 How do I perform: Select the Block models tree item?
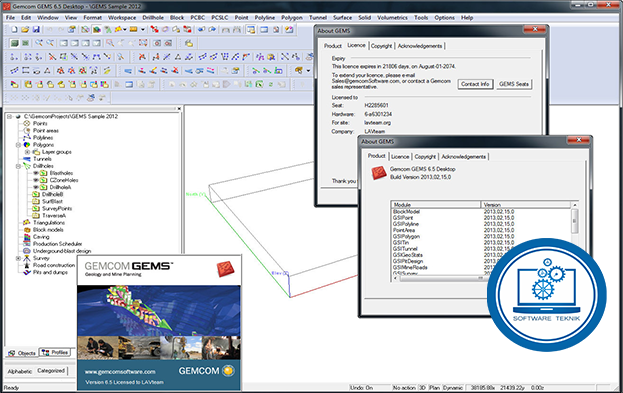click(48, 230)
